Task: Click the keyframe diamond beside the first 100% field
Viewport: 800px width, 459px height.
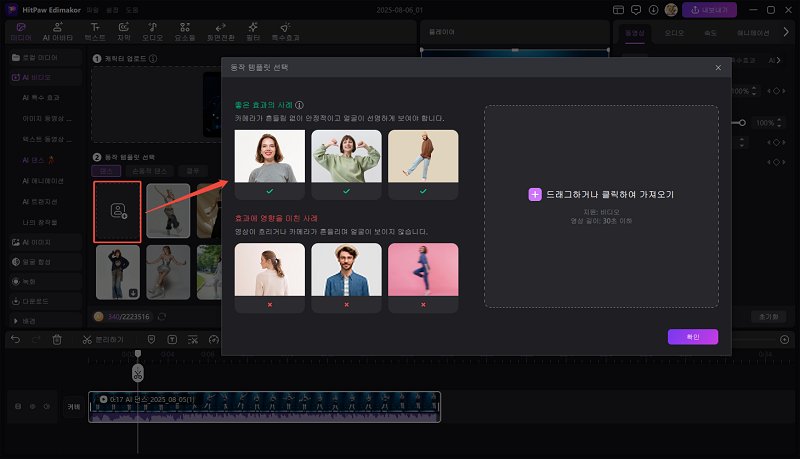Action: pos(776,91)
